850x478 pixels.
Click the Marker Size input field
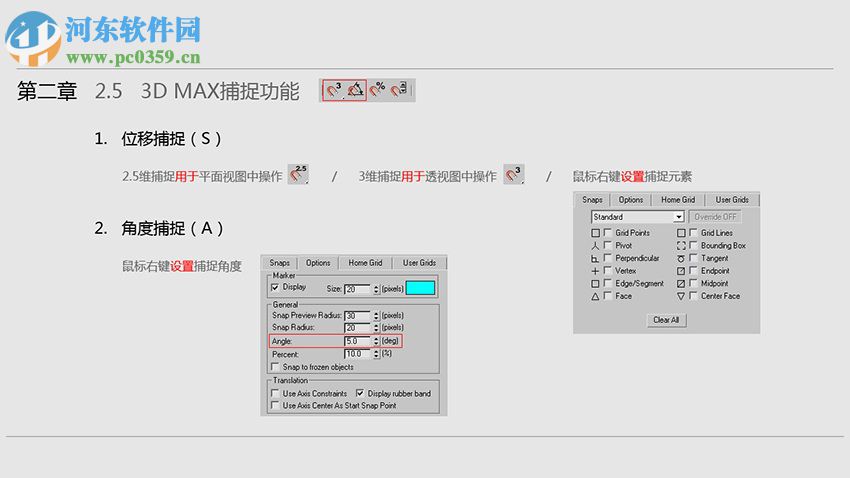[x=358, y=289]
